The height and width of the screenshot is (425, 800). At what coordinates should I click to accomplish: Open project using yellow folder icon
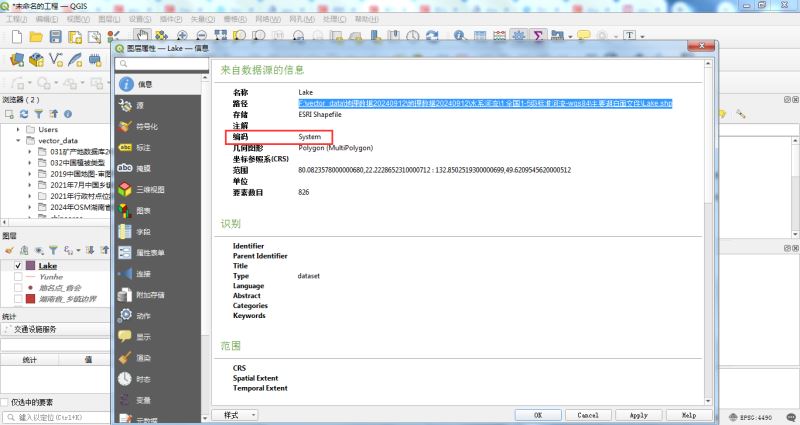coord(36,37)
